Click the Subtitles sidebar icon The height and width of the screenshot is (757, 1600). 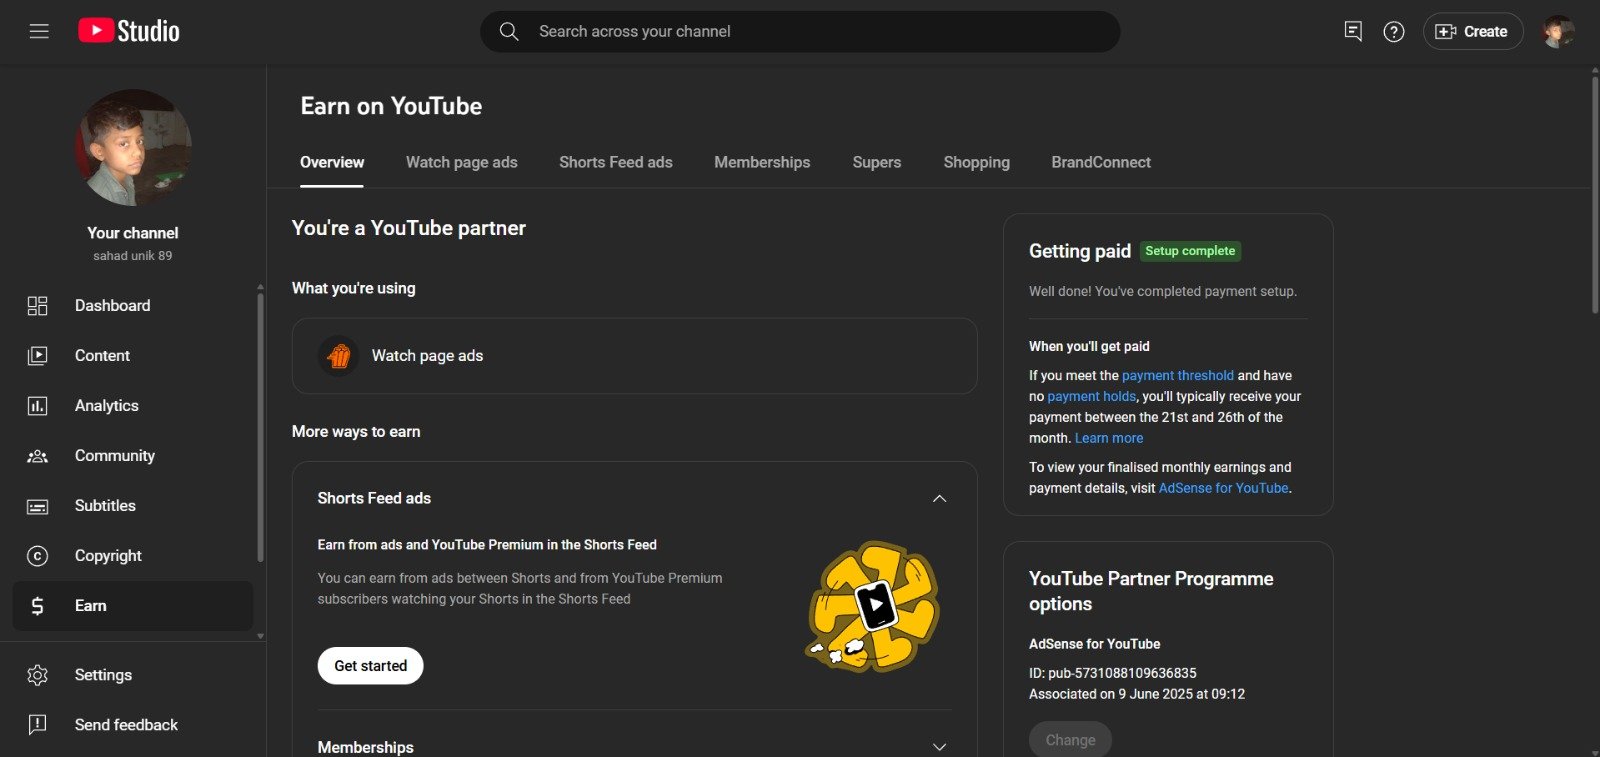click(37, 506)
